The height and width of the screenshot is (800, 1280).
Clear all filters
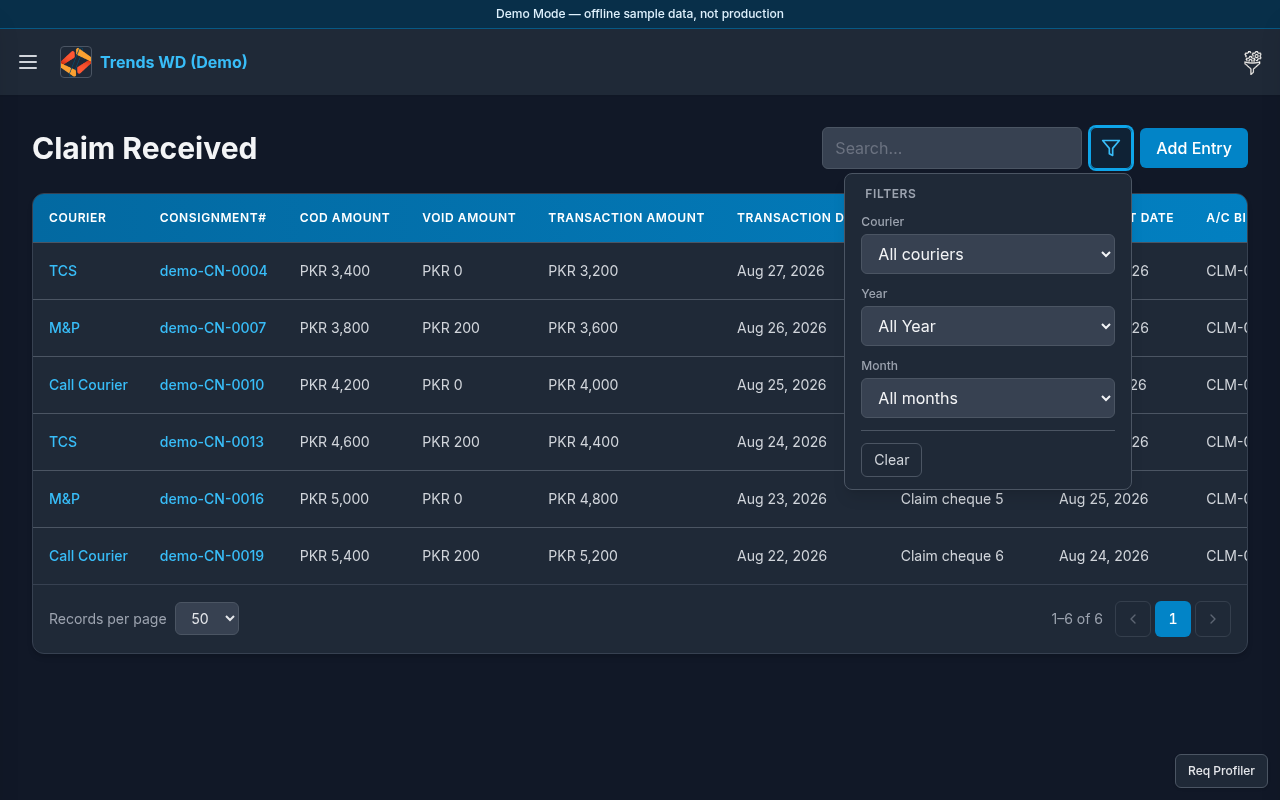(x=891, y=460)
